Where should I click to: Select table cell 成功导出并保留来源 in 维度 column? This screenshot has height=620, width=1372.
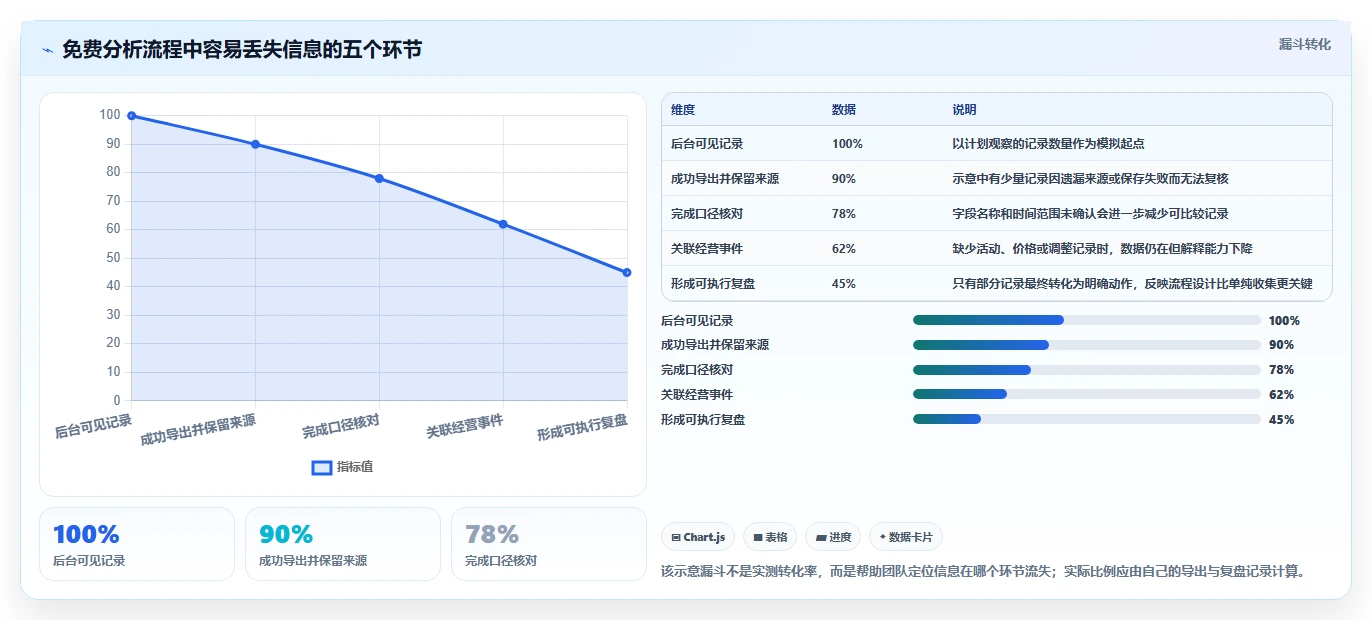click(x=725, y=179)
